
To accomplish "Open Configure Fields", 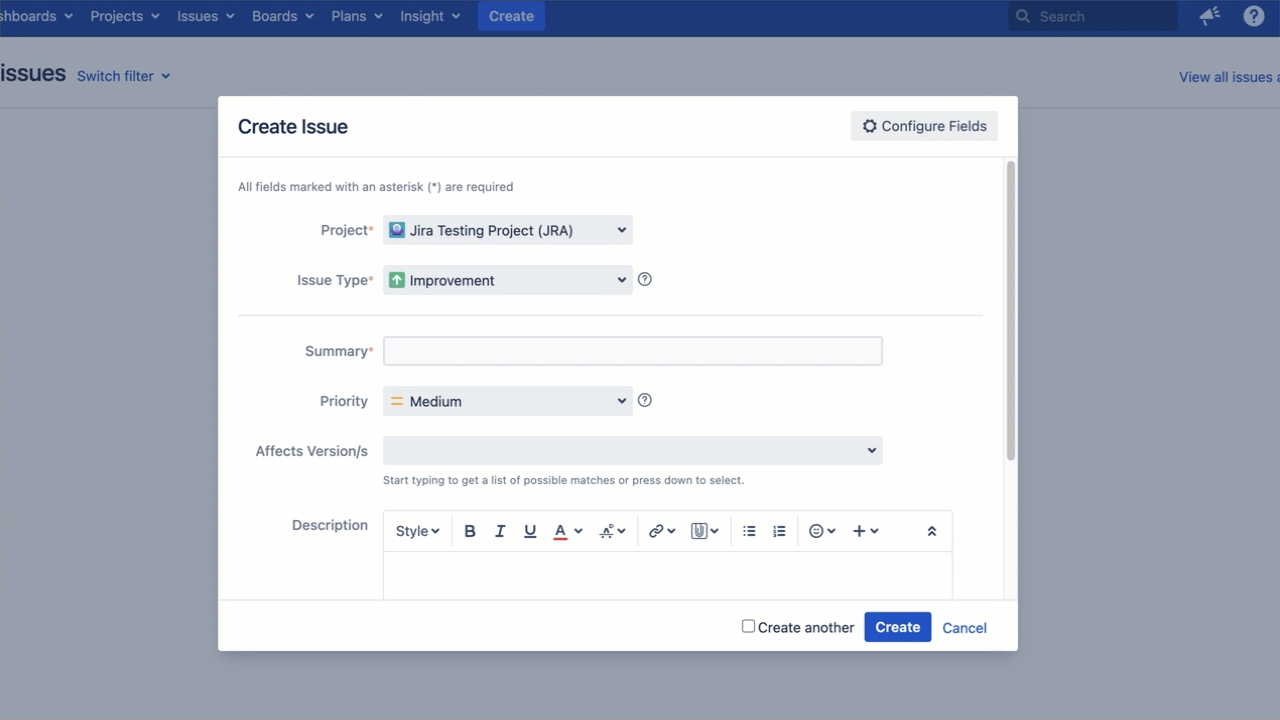I will tap(924, 126).
